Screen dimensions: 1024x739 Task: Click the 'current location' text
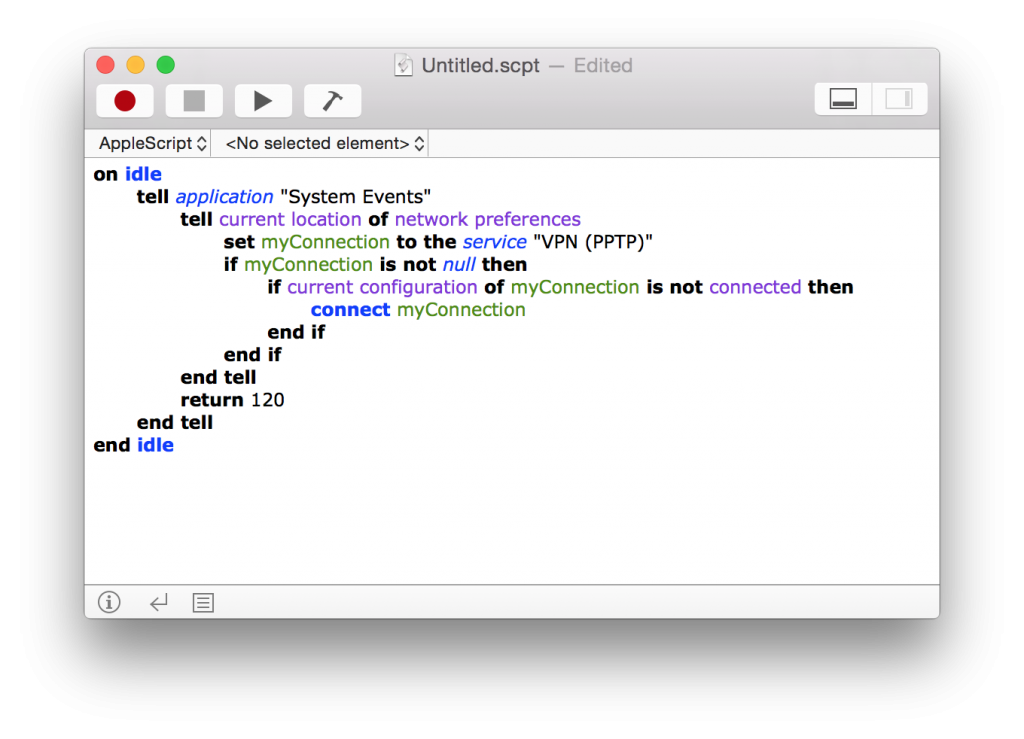[290, 219]
